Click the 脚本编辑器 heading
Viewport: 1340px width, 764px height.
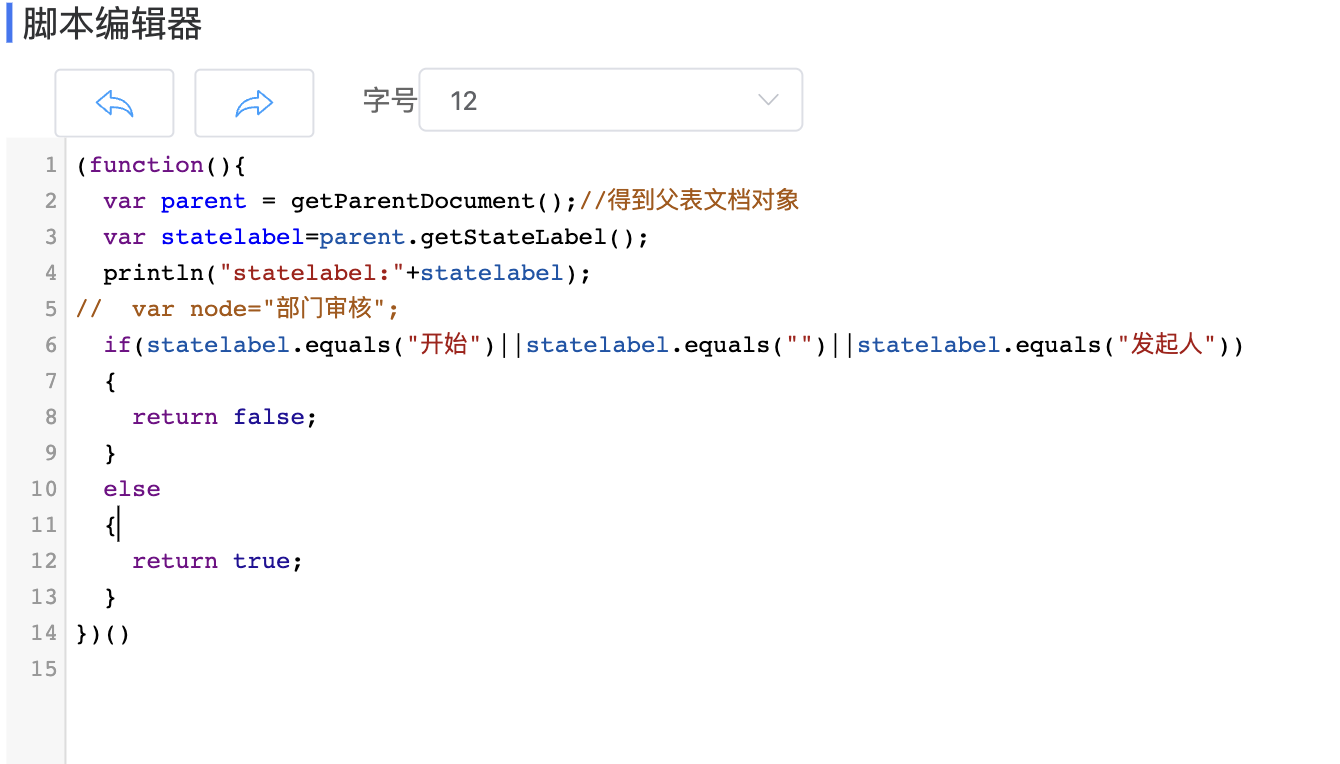[x=112, y=25]
